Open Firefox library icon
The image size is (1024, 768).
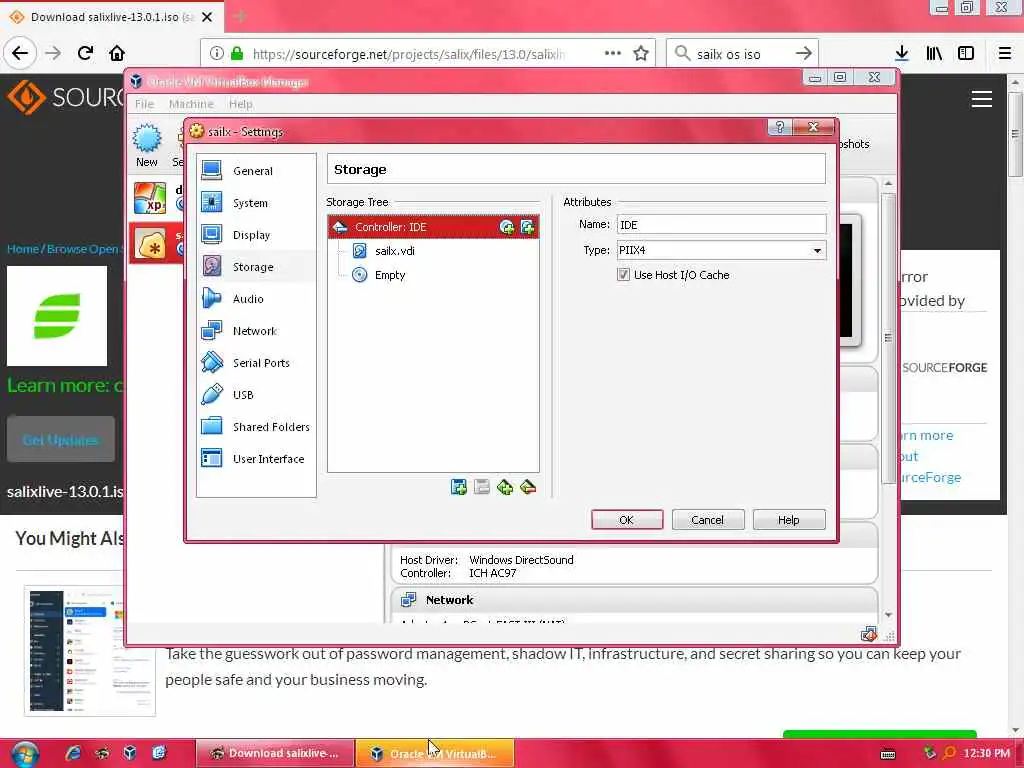pos(934,53)
